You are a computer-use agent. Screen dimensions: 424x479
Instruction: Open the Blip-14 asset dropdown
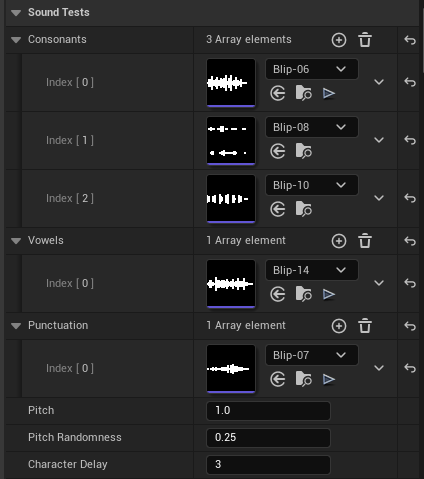point(312,270)
